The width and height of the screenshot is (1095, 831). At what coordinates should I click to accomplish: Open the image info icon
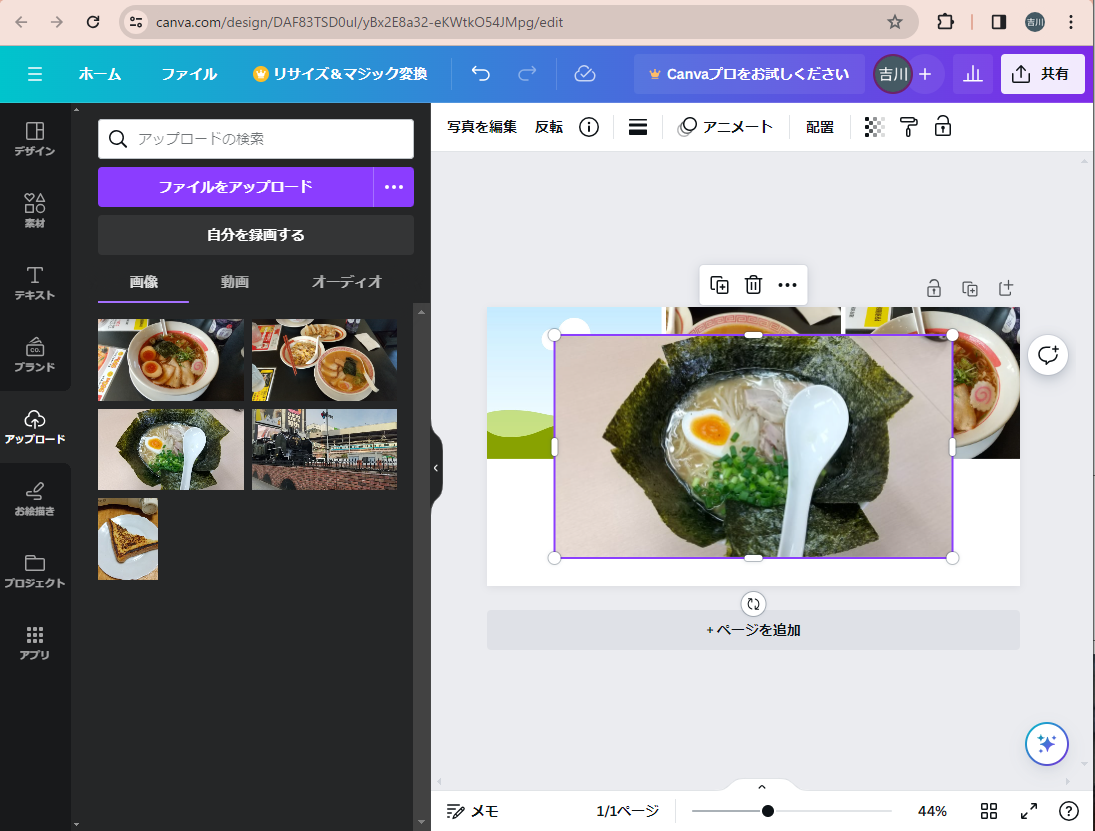click(589, 127)
